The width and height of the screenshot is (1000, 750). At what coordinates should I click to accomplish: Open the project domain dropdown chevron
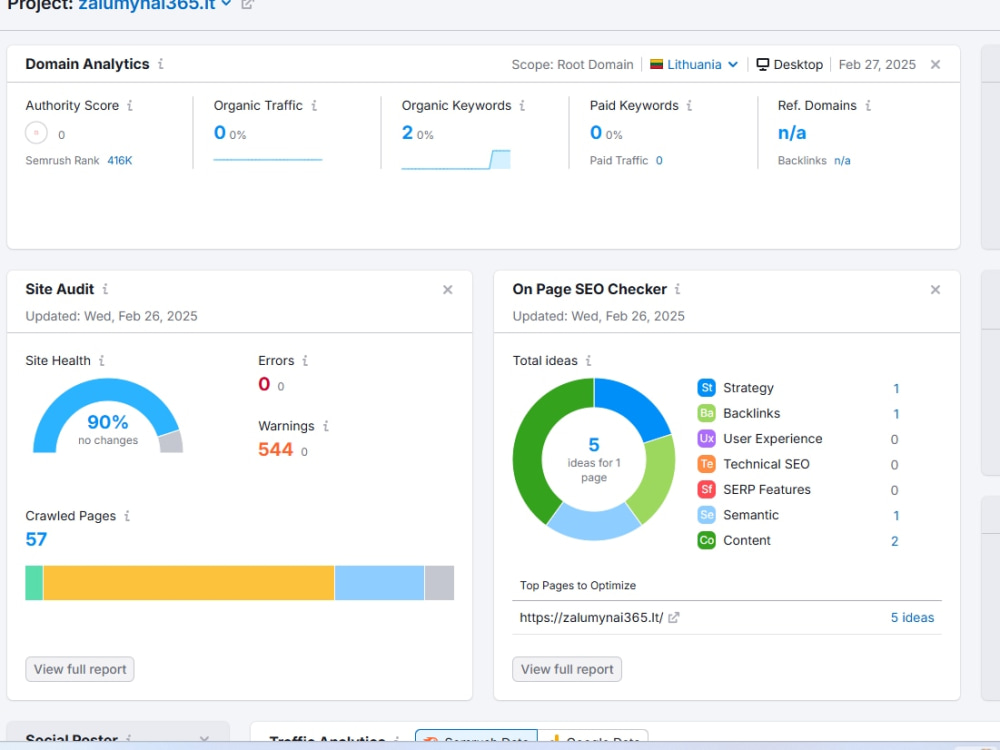(226, 4)
